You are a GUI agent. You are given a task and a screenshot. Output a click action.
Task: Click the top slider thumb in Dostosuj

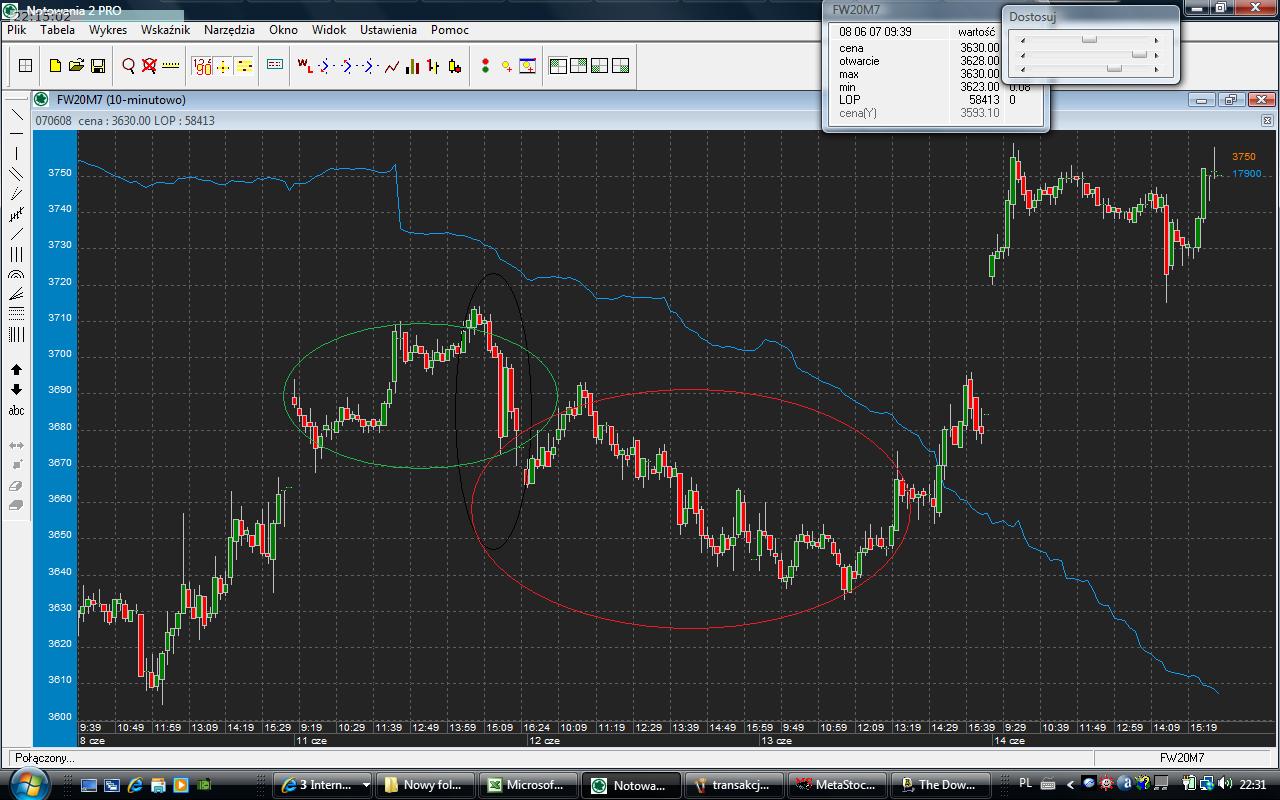pyautogui.click(x=1089, y=40)
